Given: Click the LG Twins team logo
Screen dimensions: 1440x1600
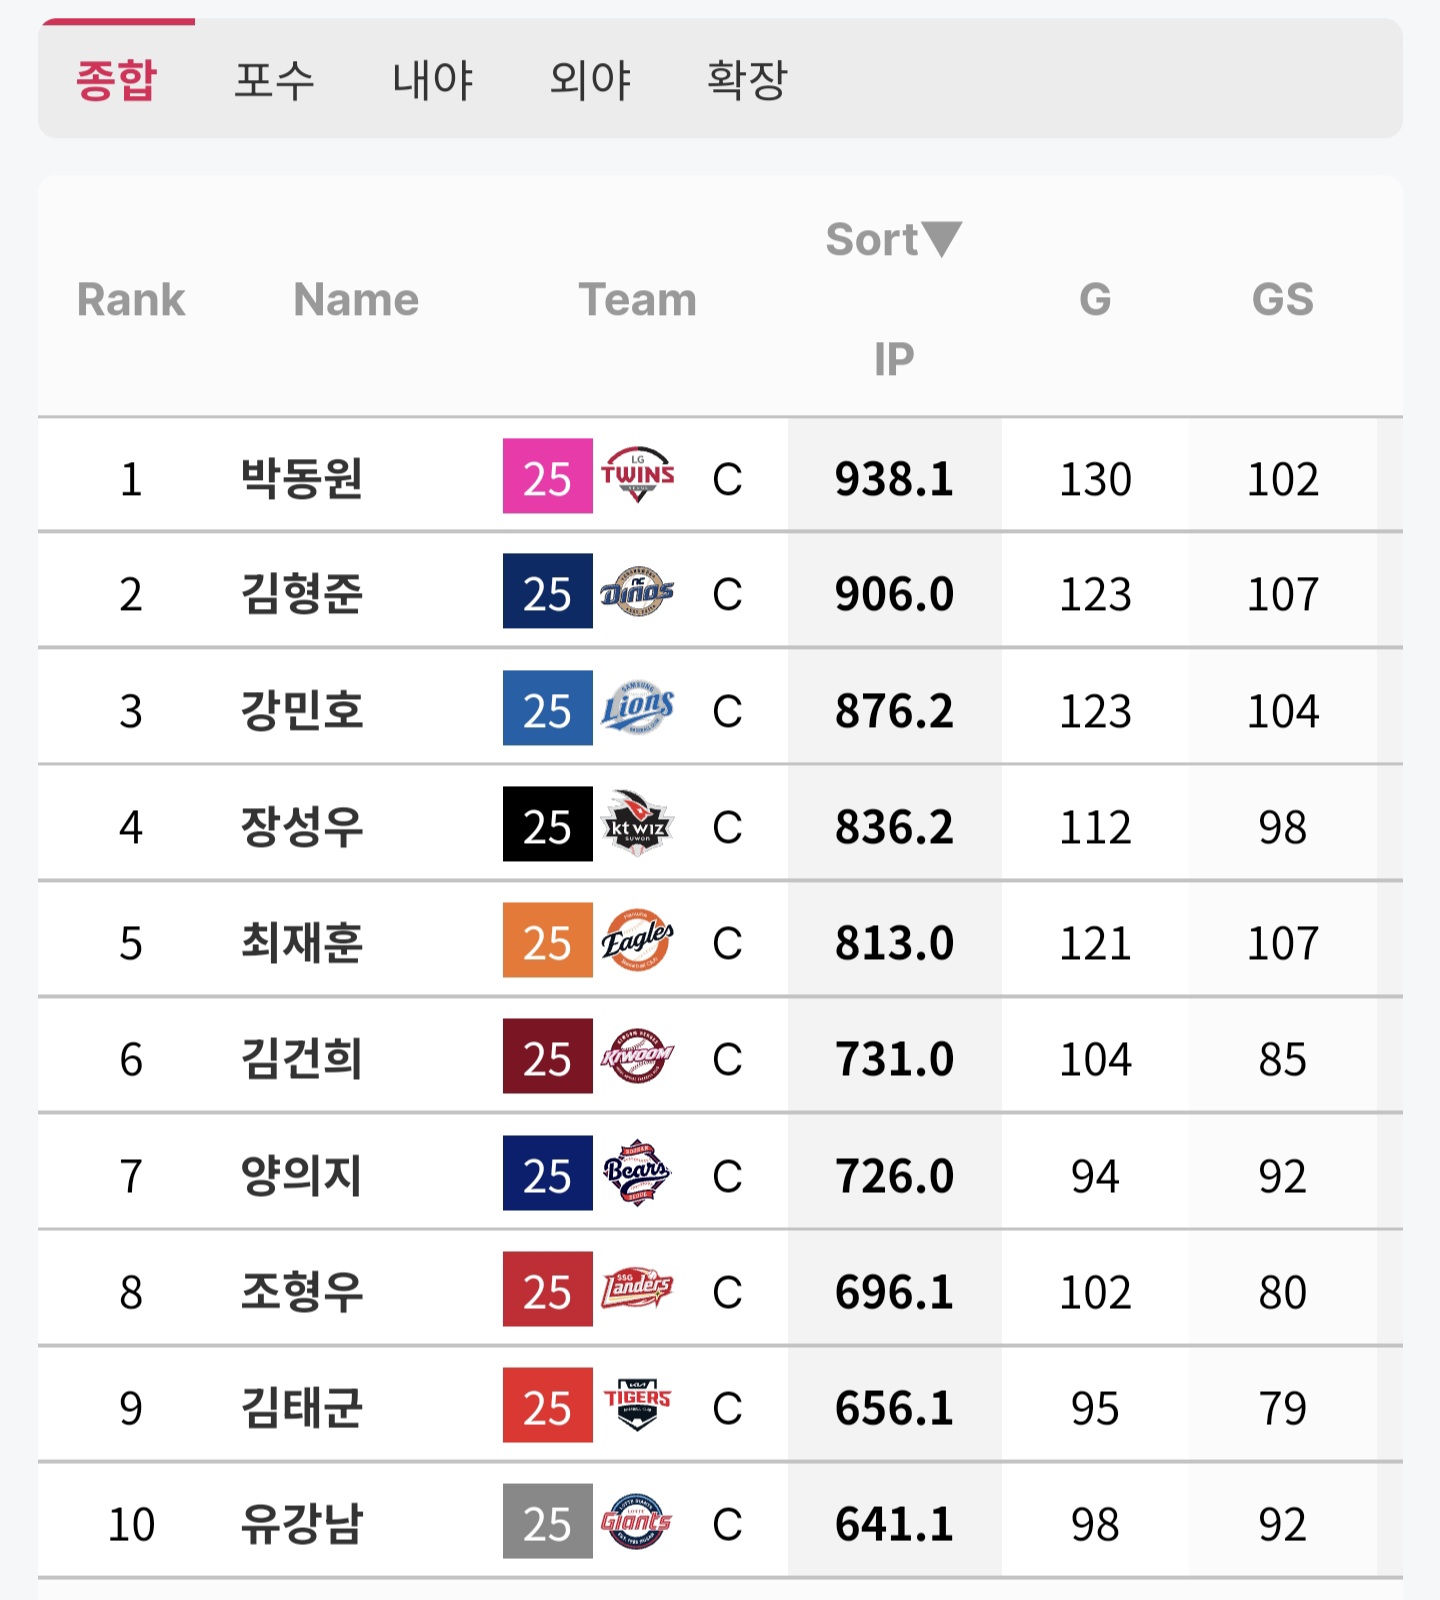Looking at the screenshot, I should point(637,476).
